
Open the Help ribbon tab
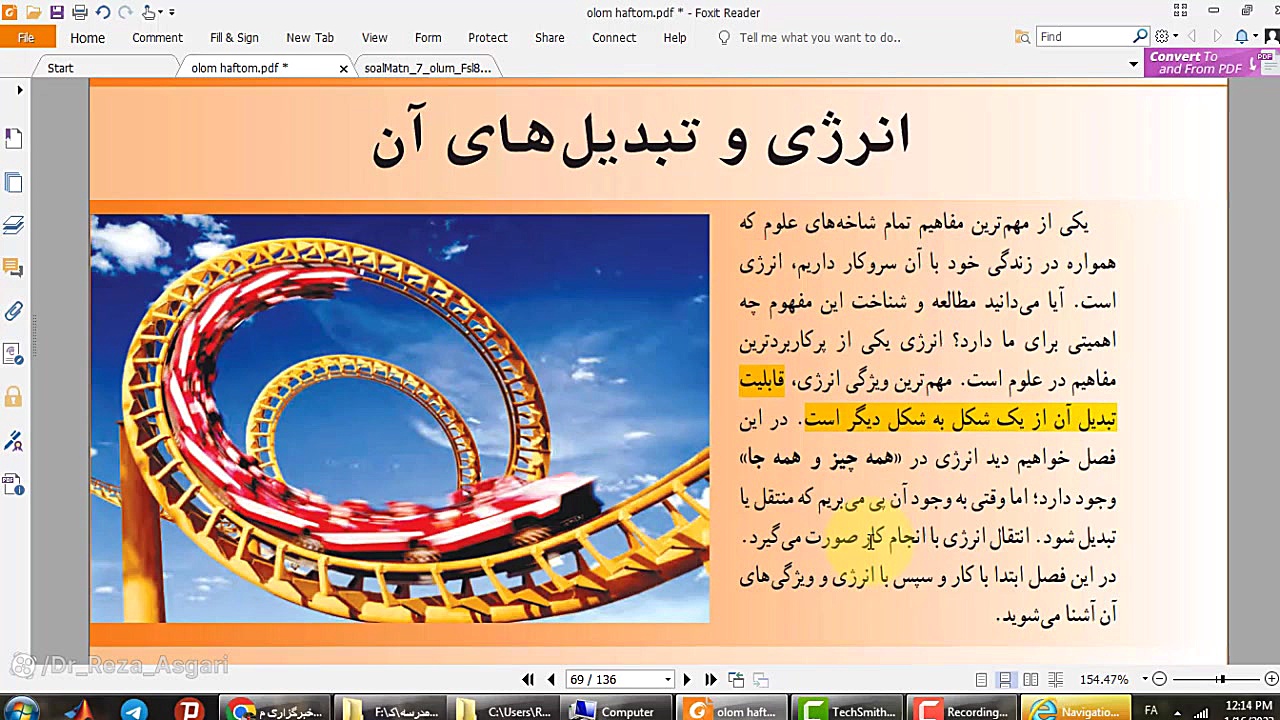675,37
